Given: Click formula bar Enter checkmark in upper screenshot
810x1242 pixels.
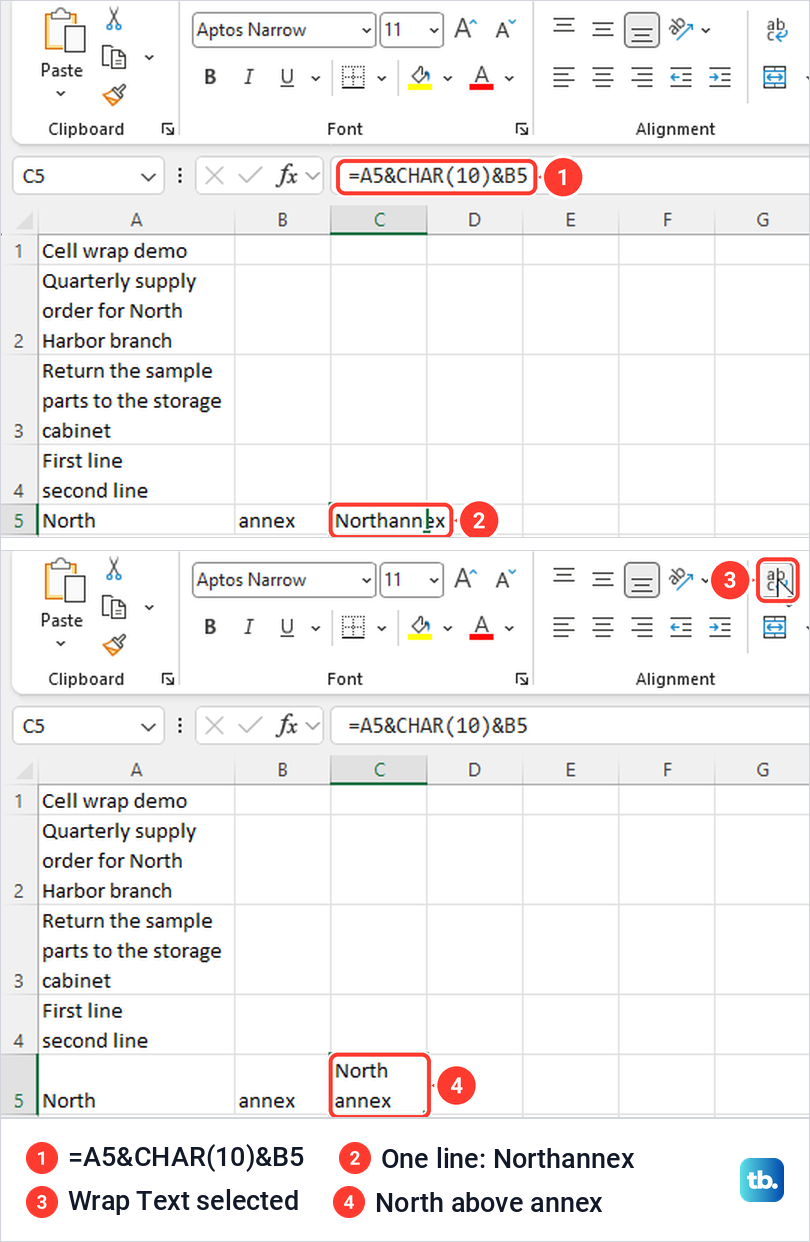Looking at the screenshot, I should (250, 177).
